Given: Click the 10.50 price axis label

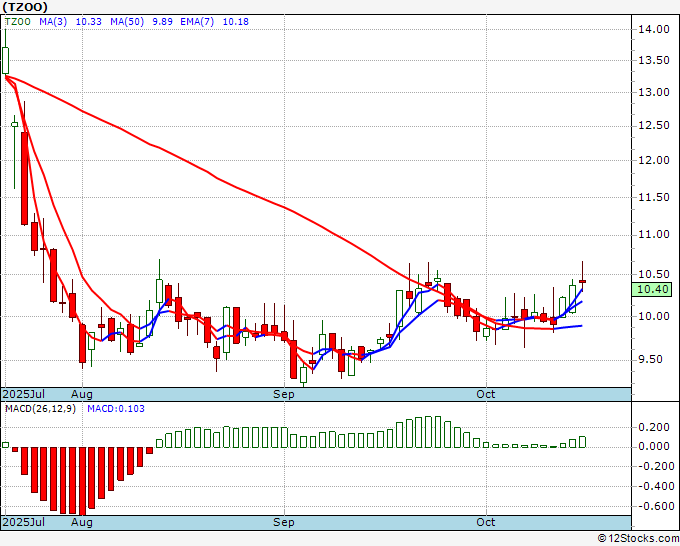Looking at the screenshot, I should tap(654, 275).
